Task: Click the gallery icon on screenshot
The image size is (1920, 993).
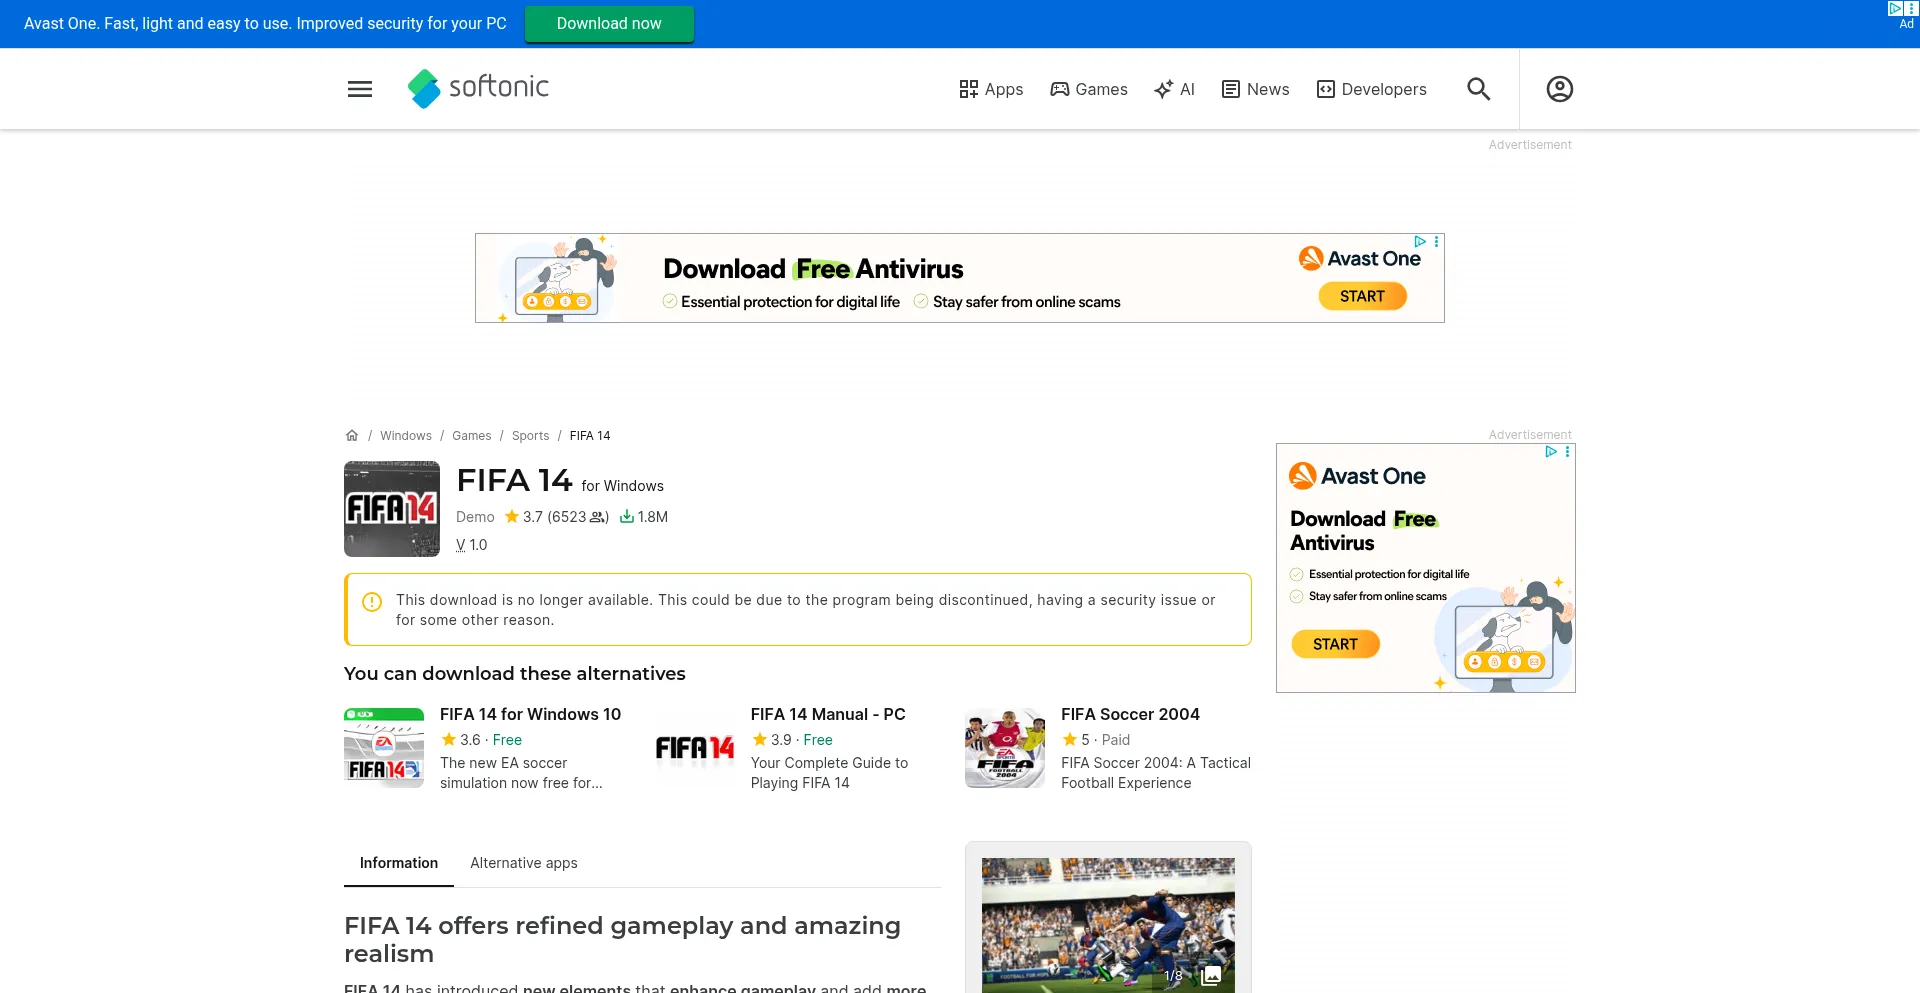Action: pyautogui.click(x=1211, y=975)
